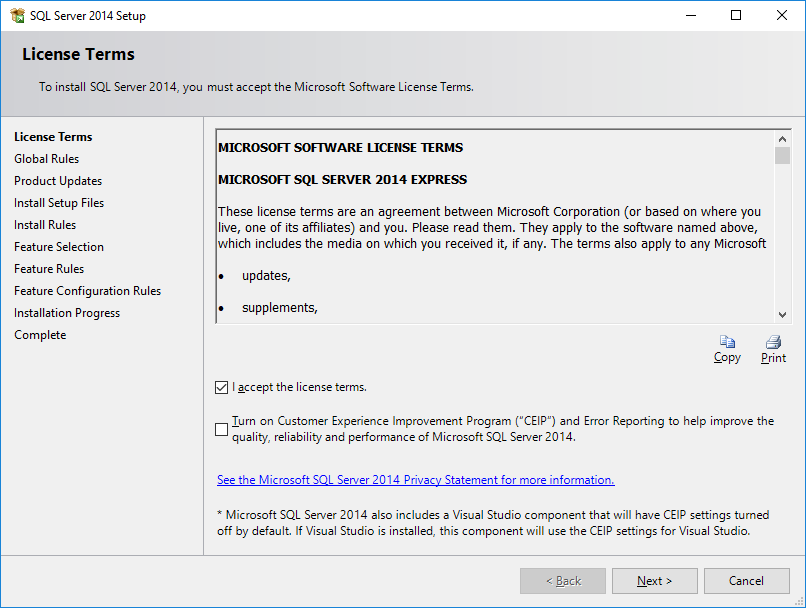Select the Global Rules step

[x=46, y=158]
